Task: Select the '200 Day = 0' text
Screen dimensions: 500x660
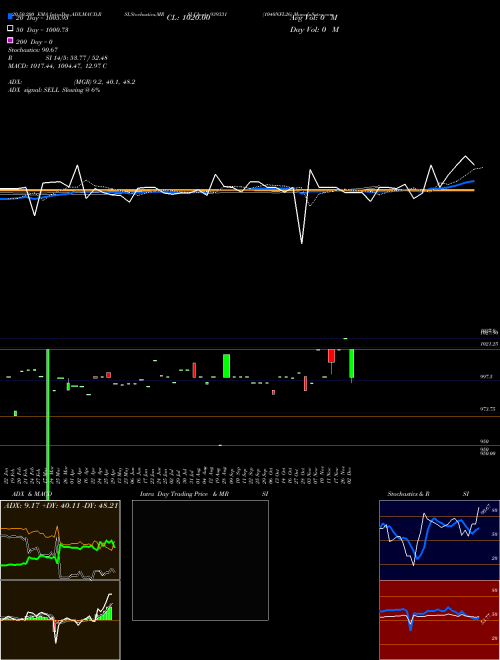Action: 34,42
